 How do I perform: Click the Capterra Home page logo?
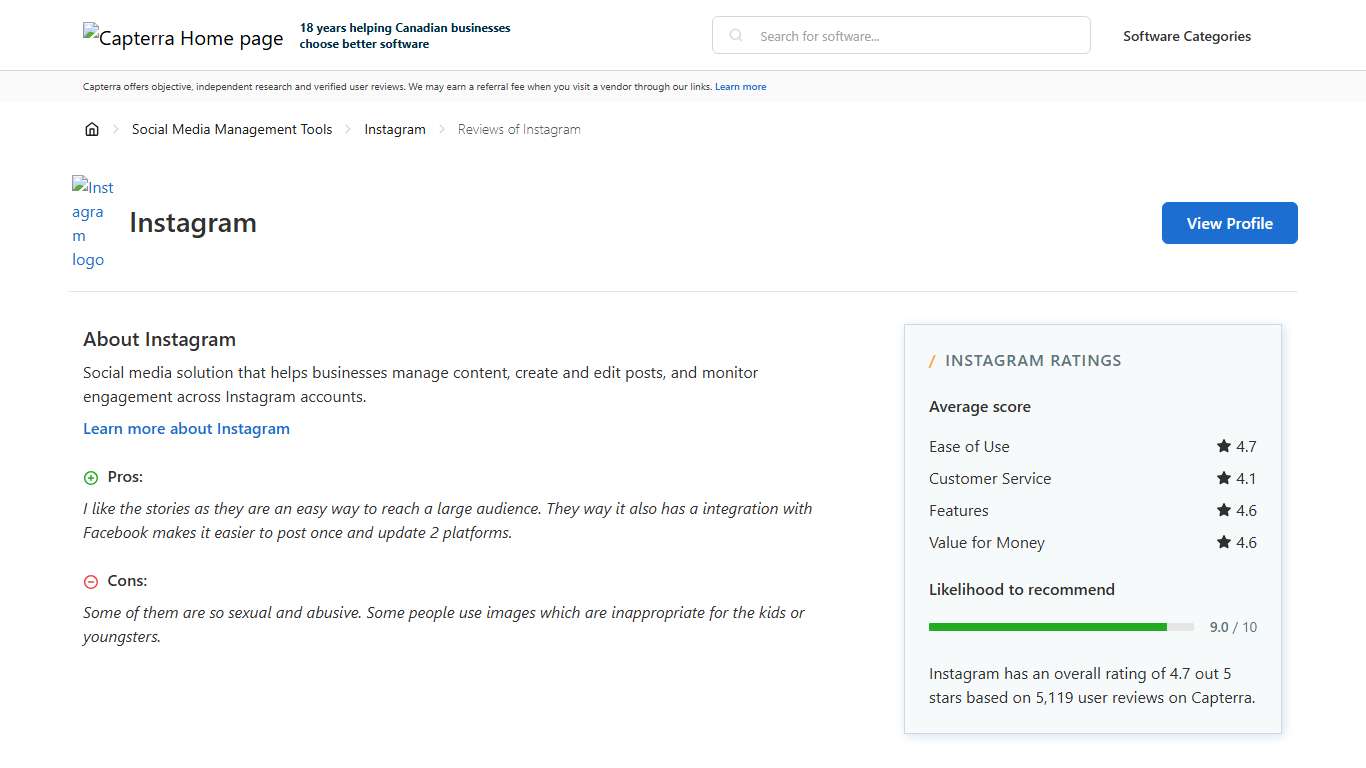[183, 37]
